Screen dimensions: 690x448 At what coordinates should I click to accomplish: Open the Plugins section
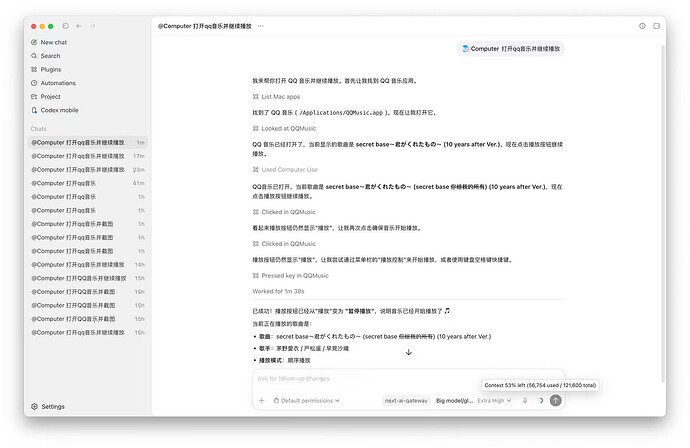(x=51, y=70)
